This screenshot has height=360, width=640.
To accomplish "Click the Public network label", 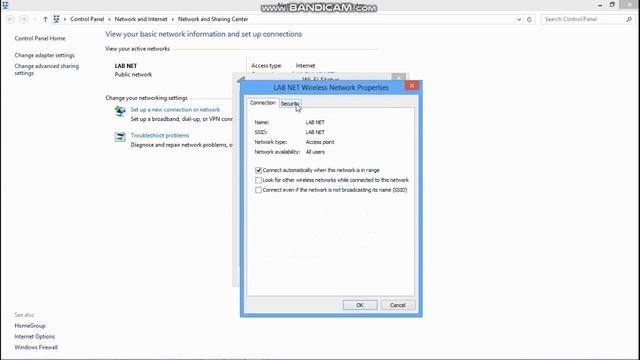I will (x=133, y=75).
